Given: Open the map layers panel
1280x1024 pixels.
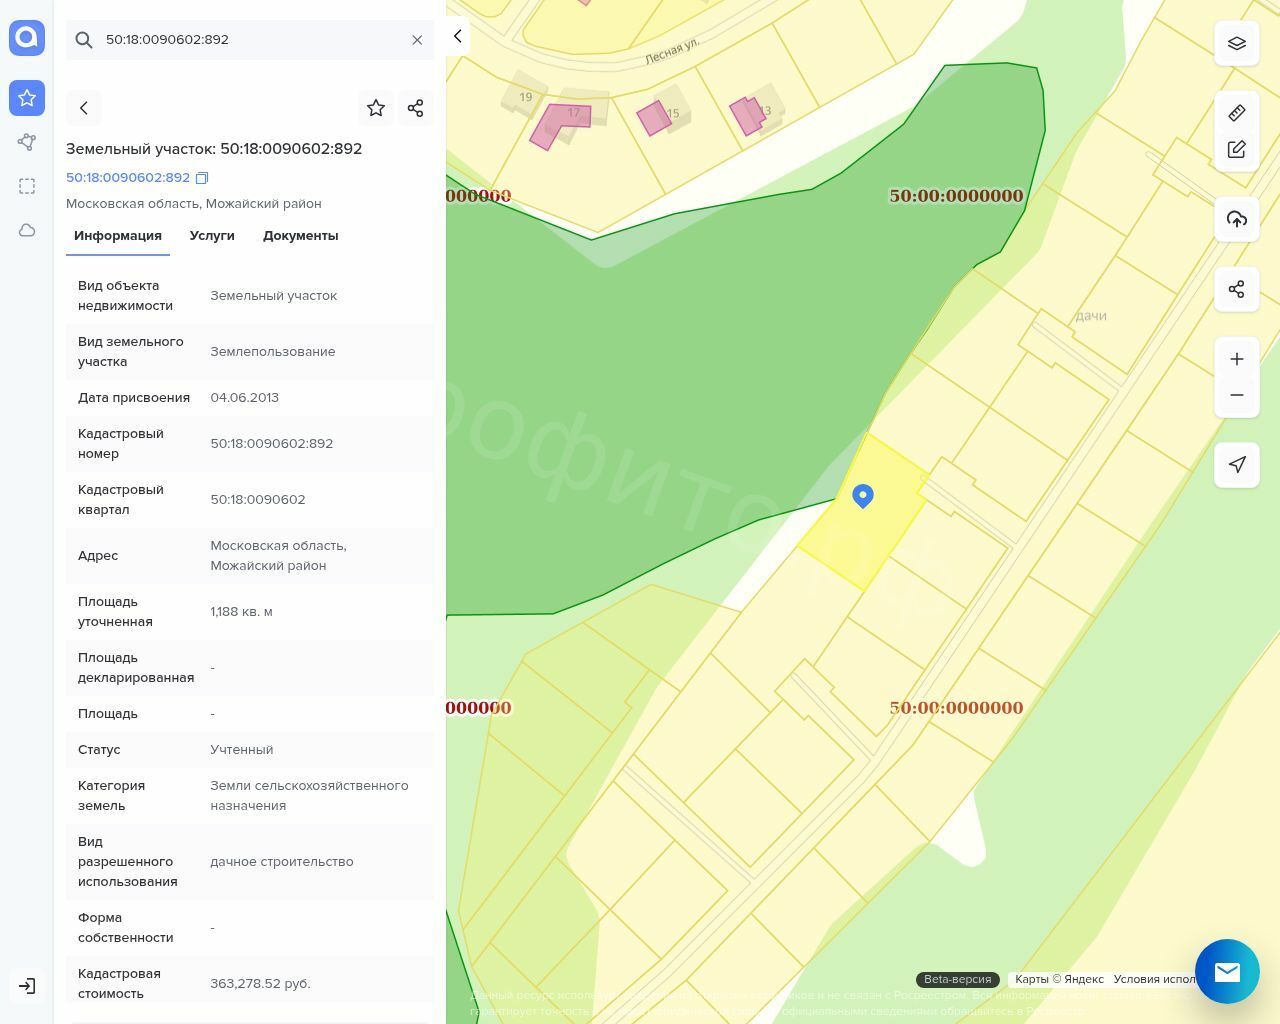Looking at the screenshot, I should 1237,44.
